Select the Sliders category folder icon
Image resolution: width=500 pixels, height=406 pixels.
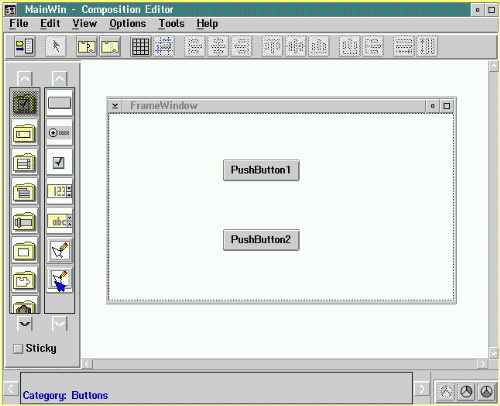pyautogui.click(x=25, y=221)
